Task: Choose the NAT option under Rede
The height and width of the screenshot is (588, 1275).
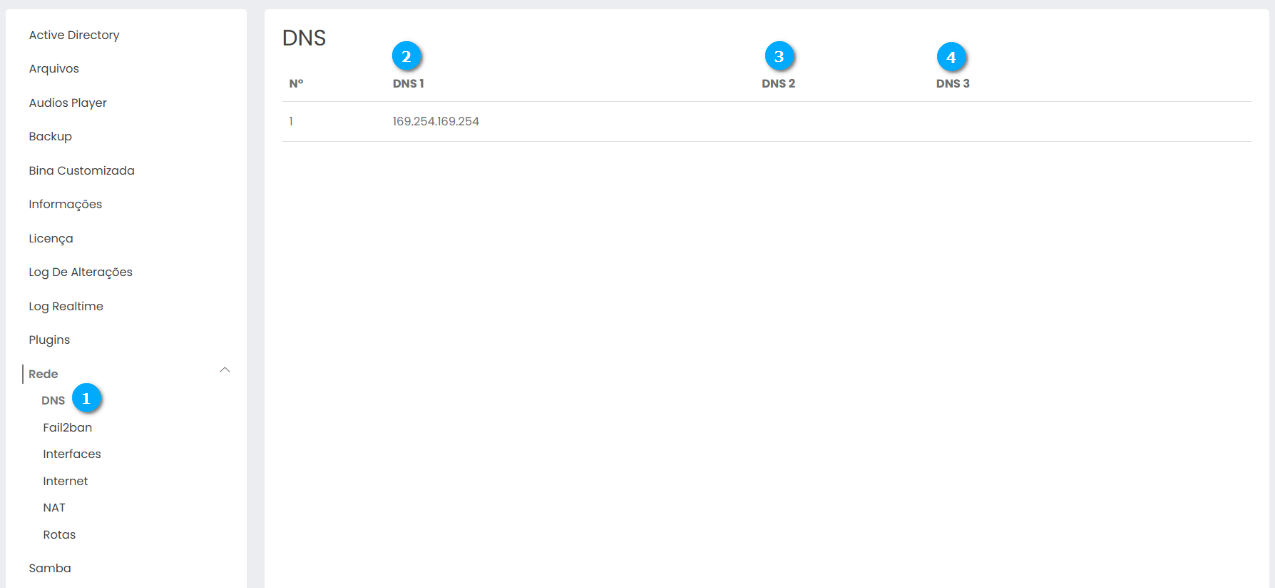Action: tap(54, 508)
